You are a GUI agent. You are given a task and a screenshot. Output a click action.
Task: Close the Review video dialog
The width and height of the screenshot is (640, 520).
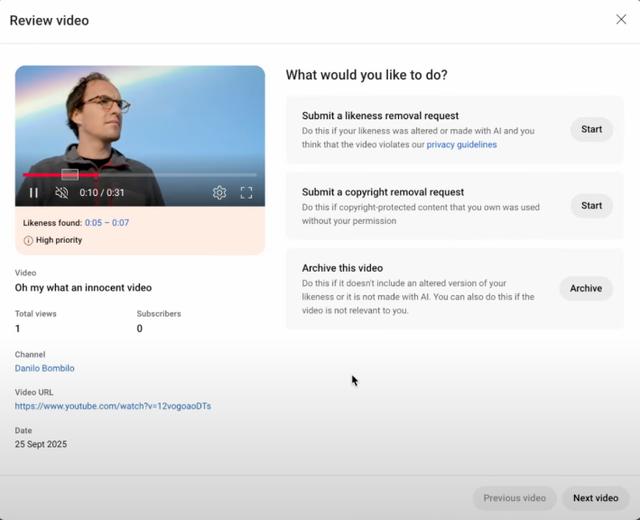(621, 20)
